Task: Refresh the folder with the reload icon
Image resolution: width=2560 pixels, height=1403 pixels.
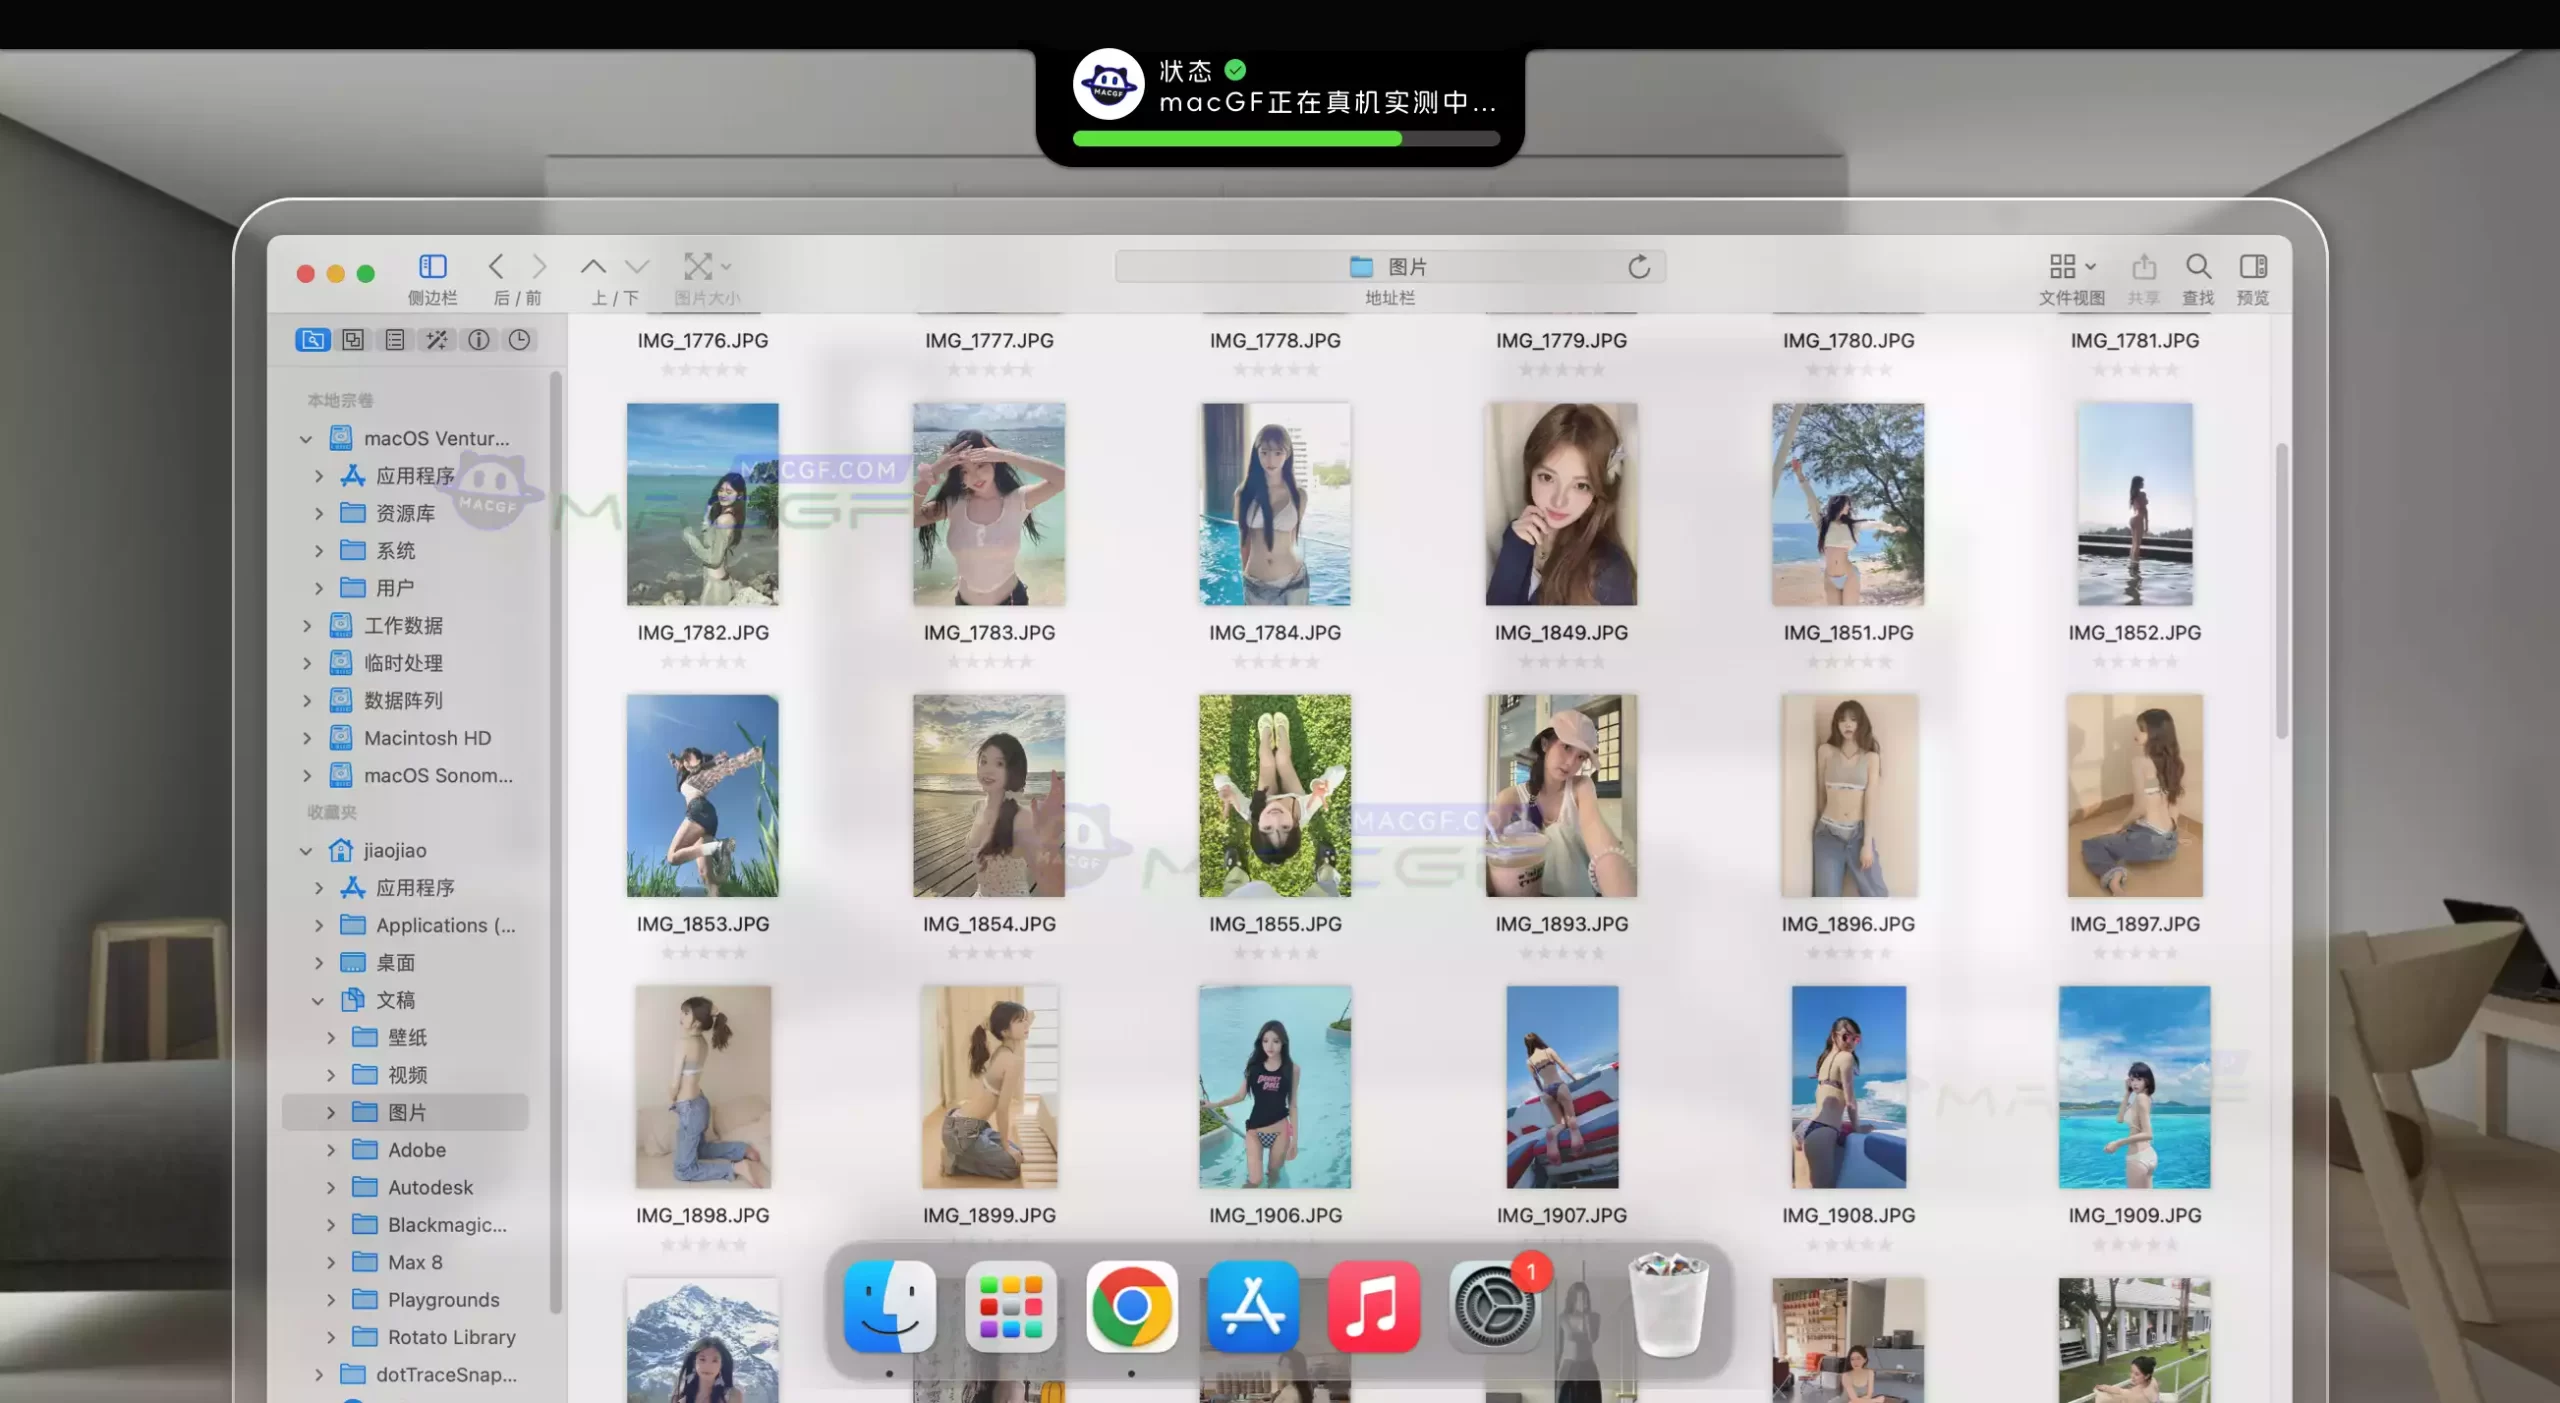Action: (x=1638, y=266)
